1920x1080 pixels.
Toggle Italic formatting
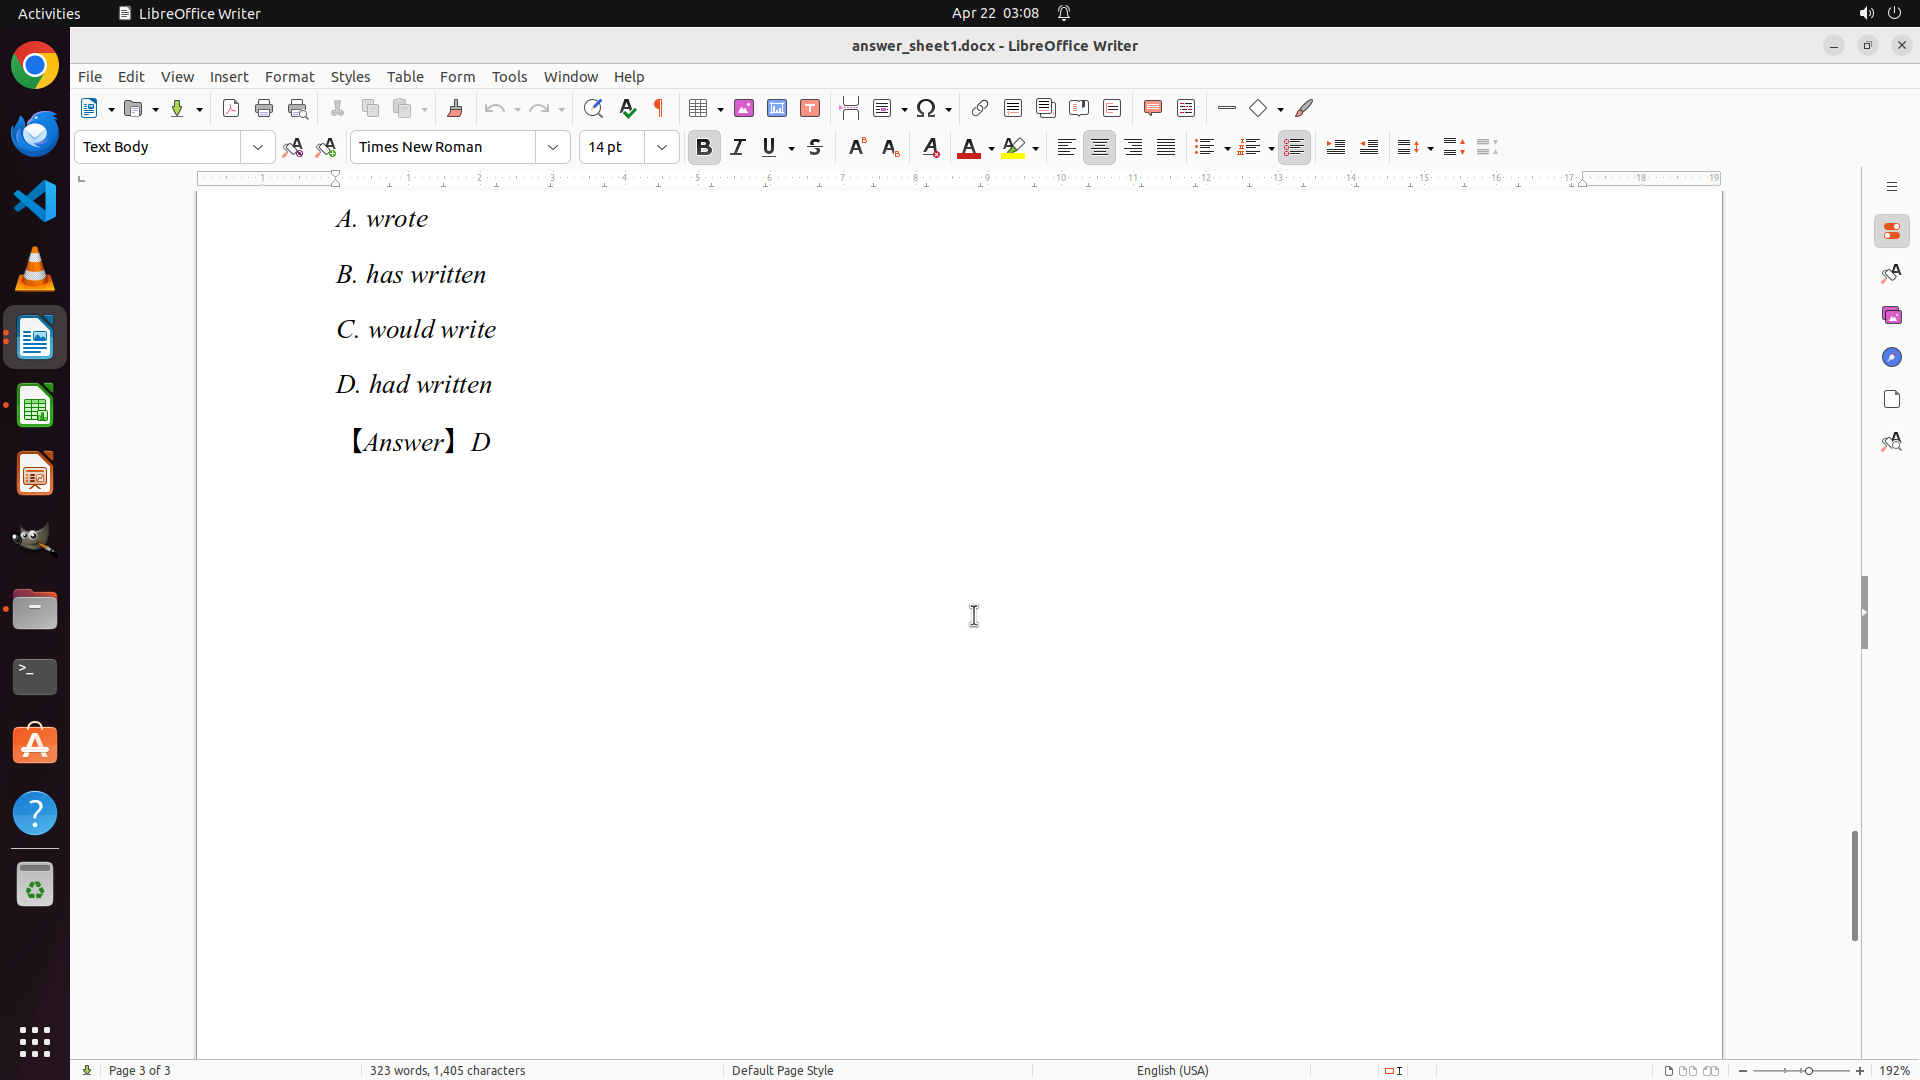tap(738, 147)
